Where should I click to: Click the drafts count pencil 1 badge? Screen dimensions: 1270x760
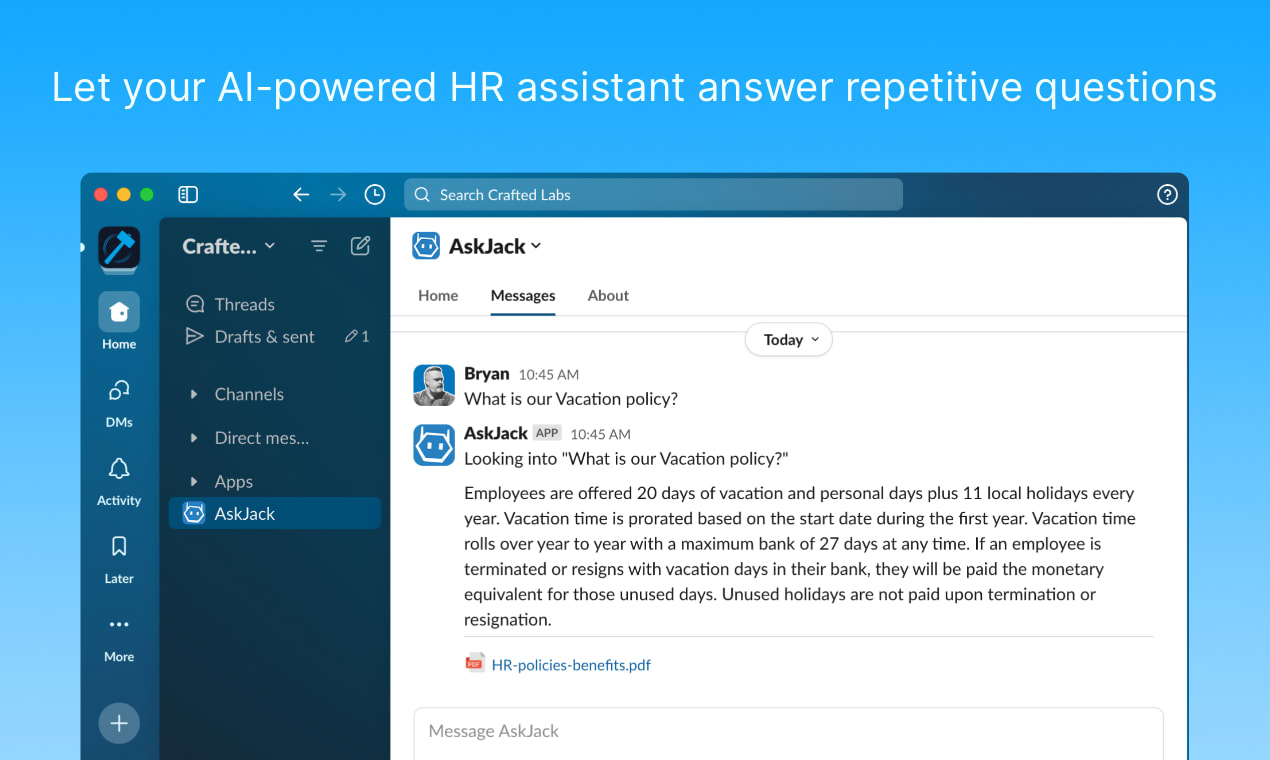tap(357, 337)
